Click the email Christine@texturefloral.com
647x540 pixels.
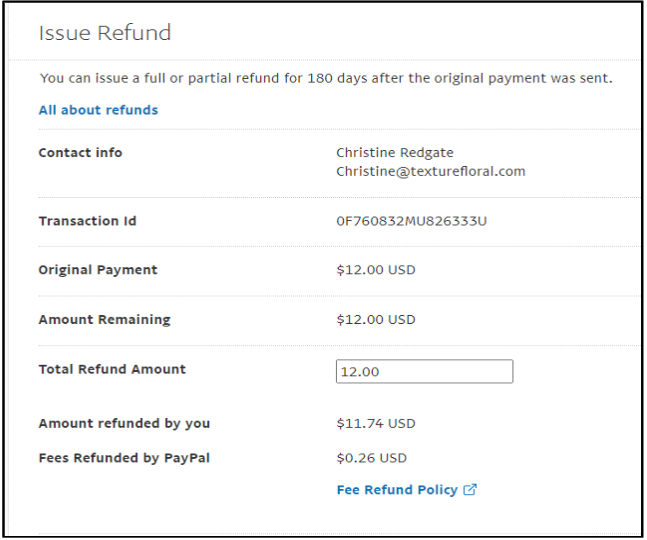[431, 171]
